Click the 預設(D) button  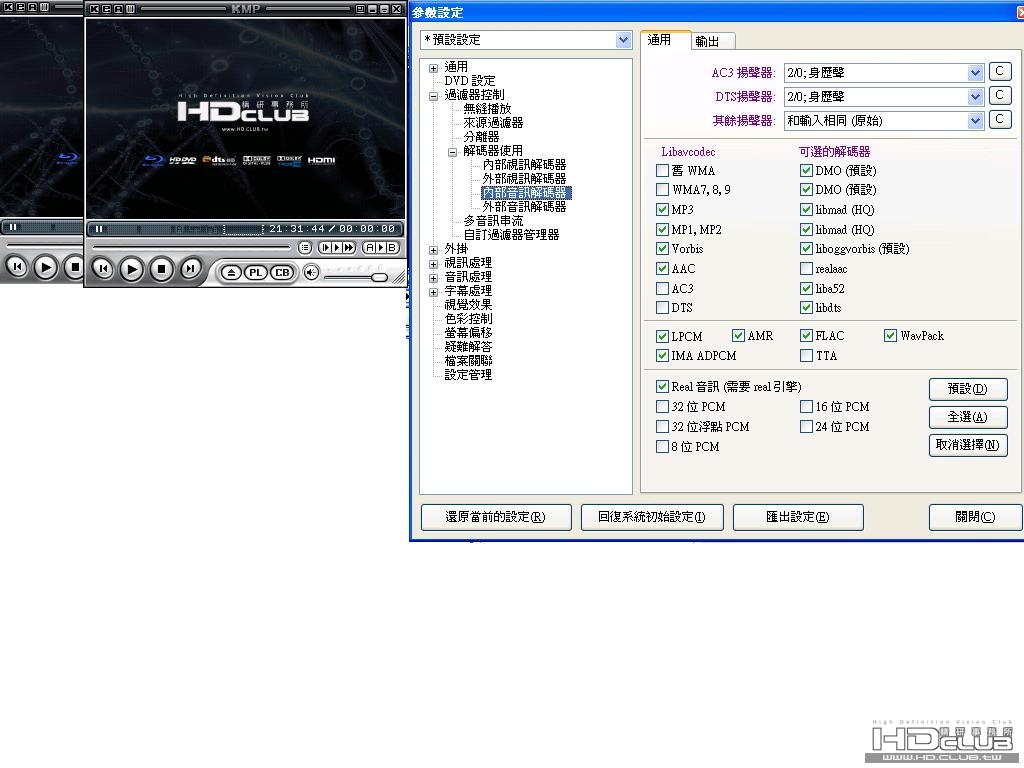pos(968,389)
